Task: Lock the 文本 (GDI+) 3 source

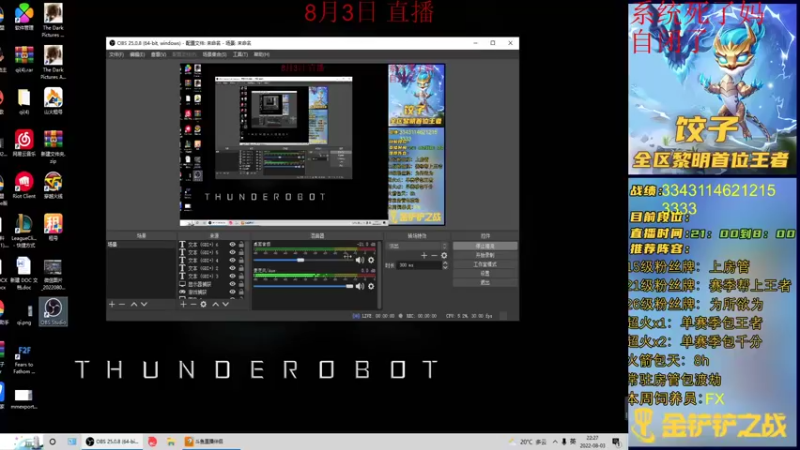Action: coord(241,276)
